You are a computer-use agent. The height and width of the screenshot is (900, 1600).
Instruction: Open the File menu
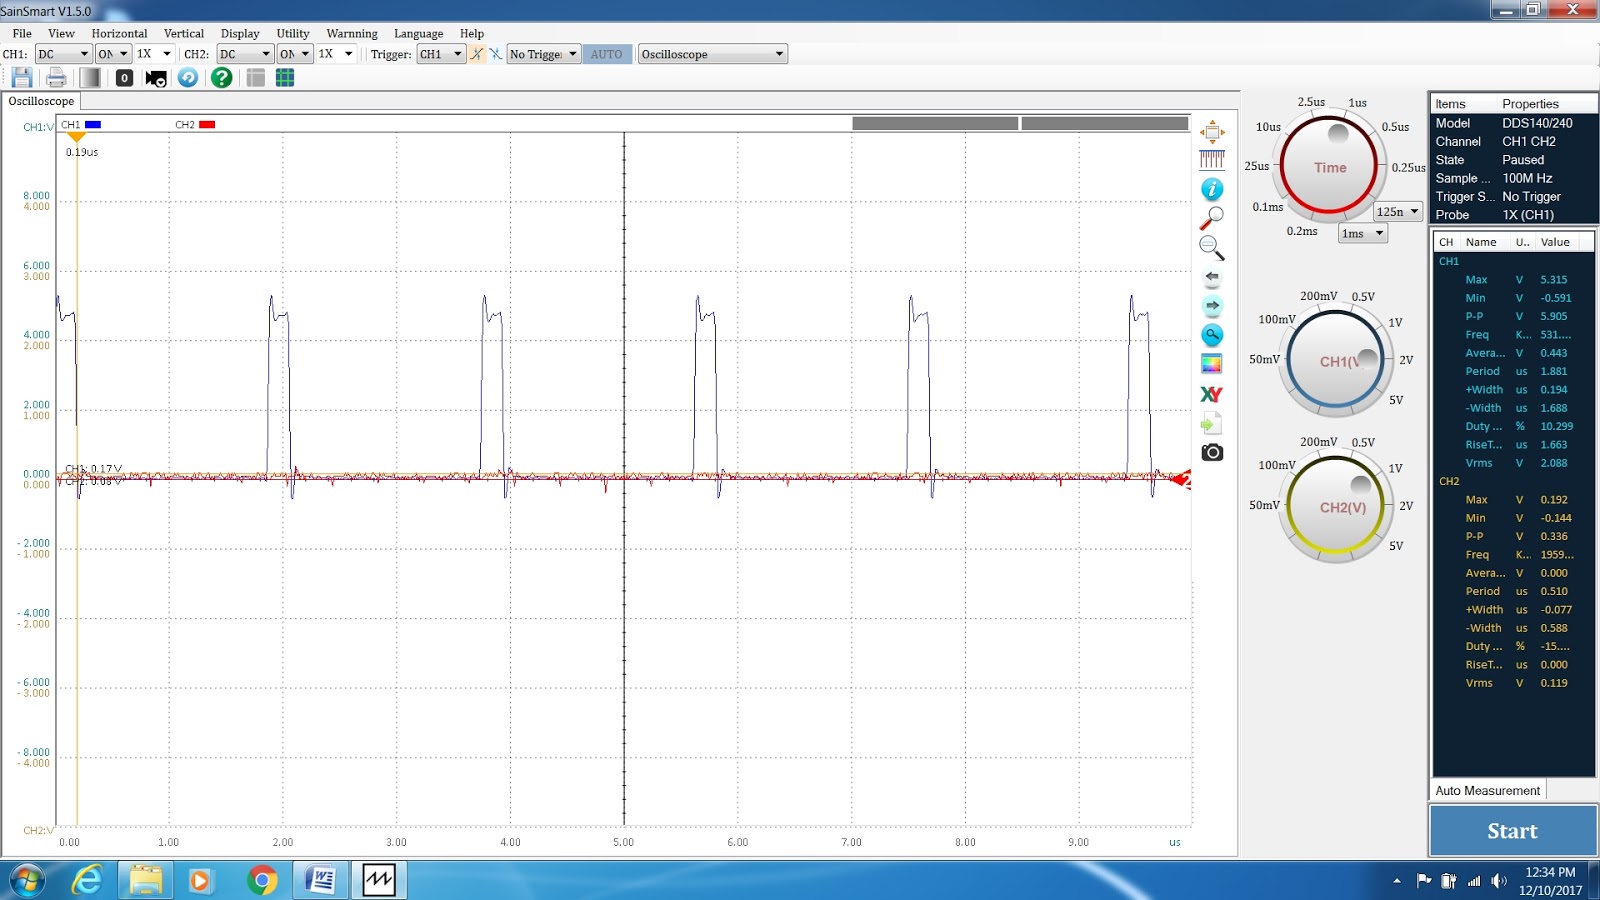click(x=22, y=33)
